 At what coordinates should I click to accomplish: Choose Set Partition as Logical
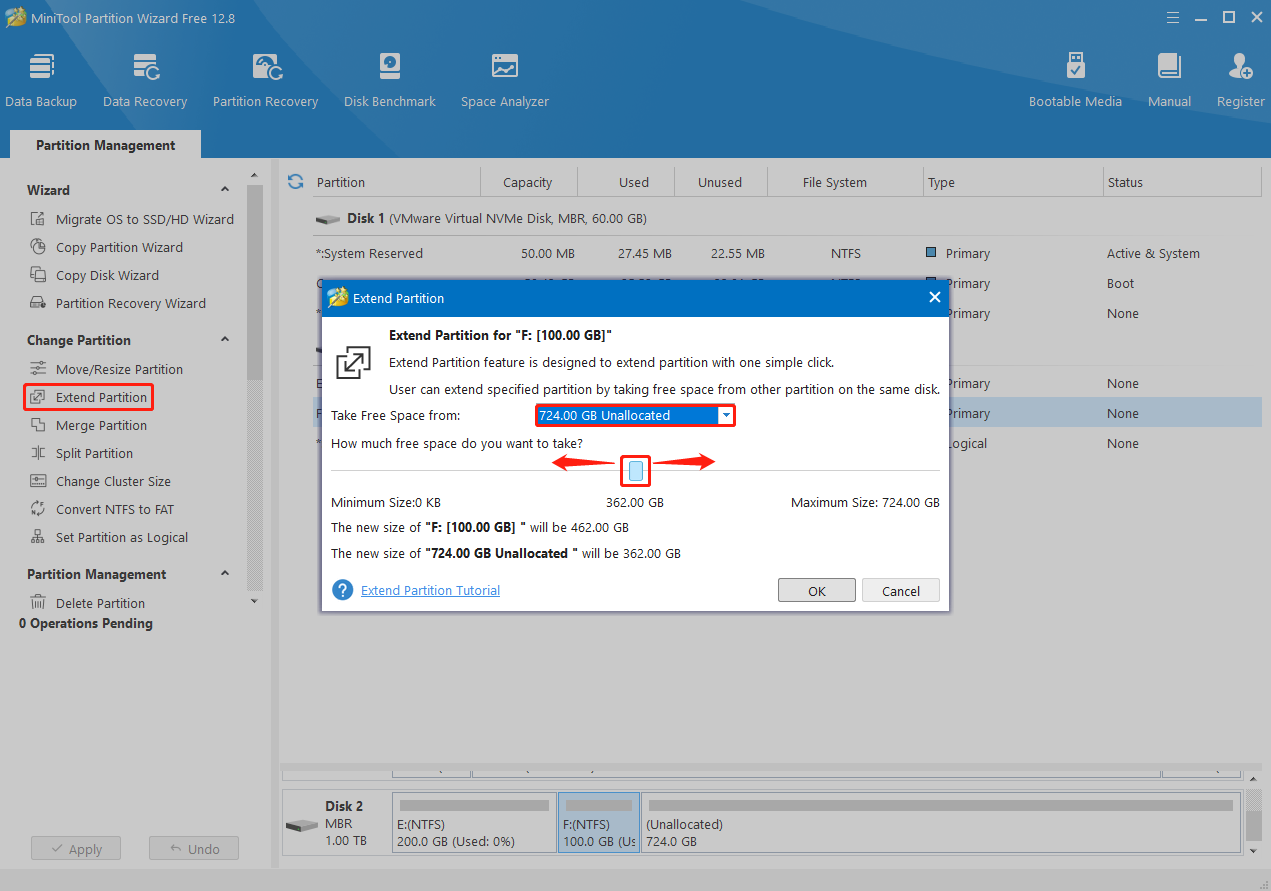tap(109, 537)
